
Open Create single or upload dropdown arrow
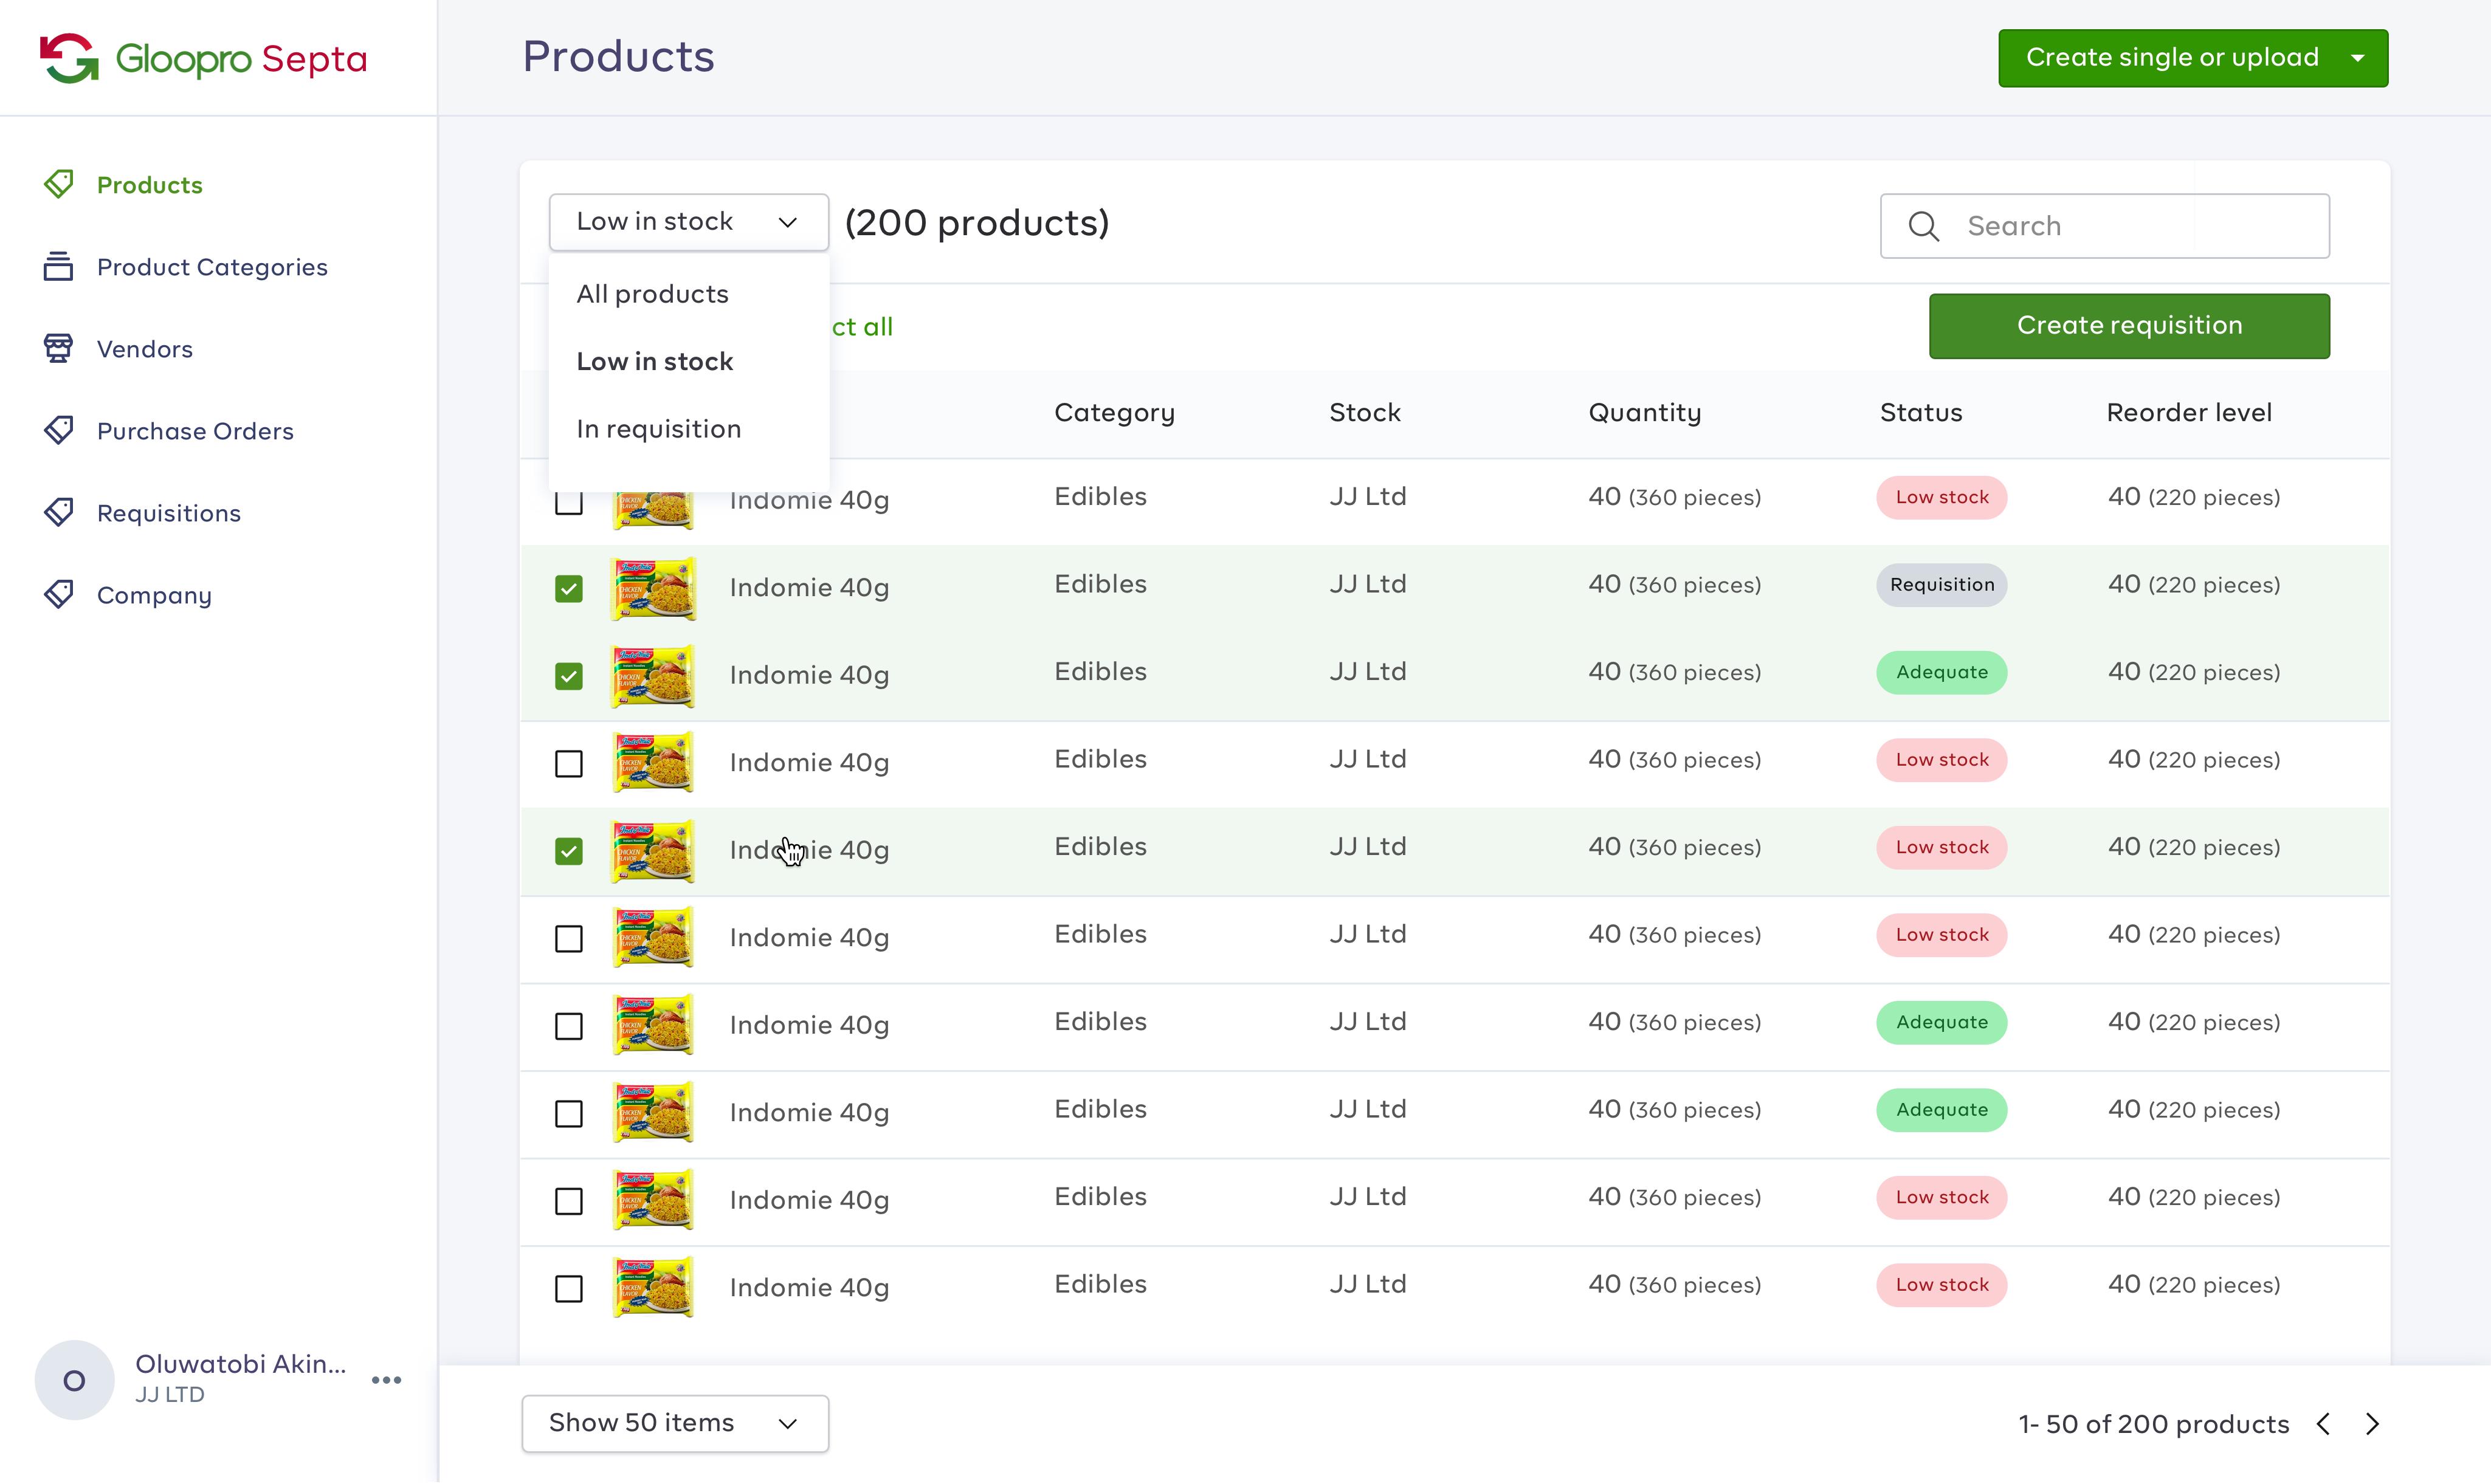pyautogui.click(x=2358, y=58)
